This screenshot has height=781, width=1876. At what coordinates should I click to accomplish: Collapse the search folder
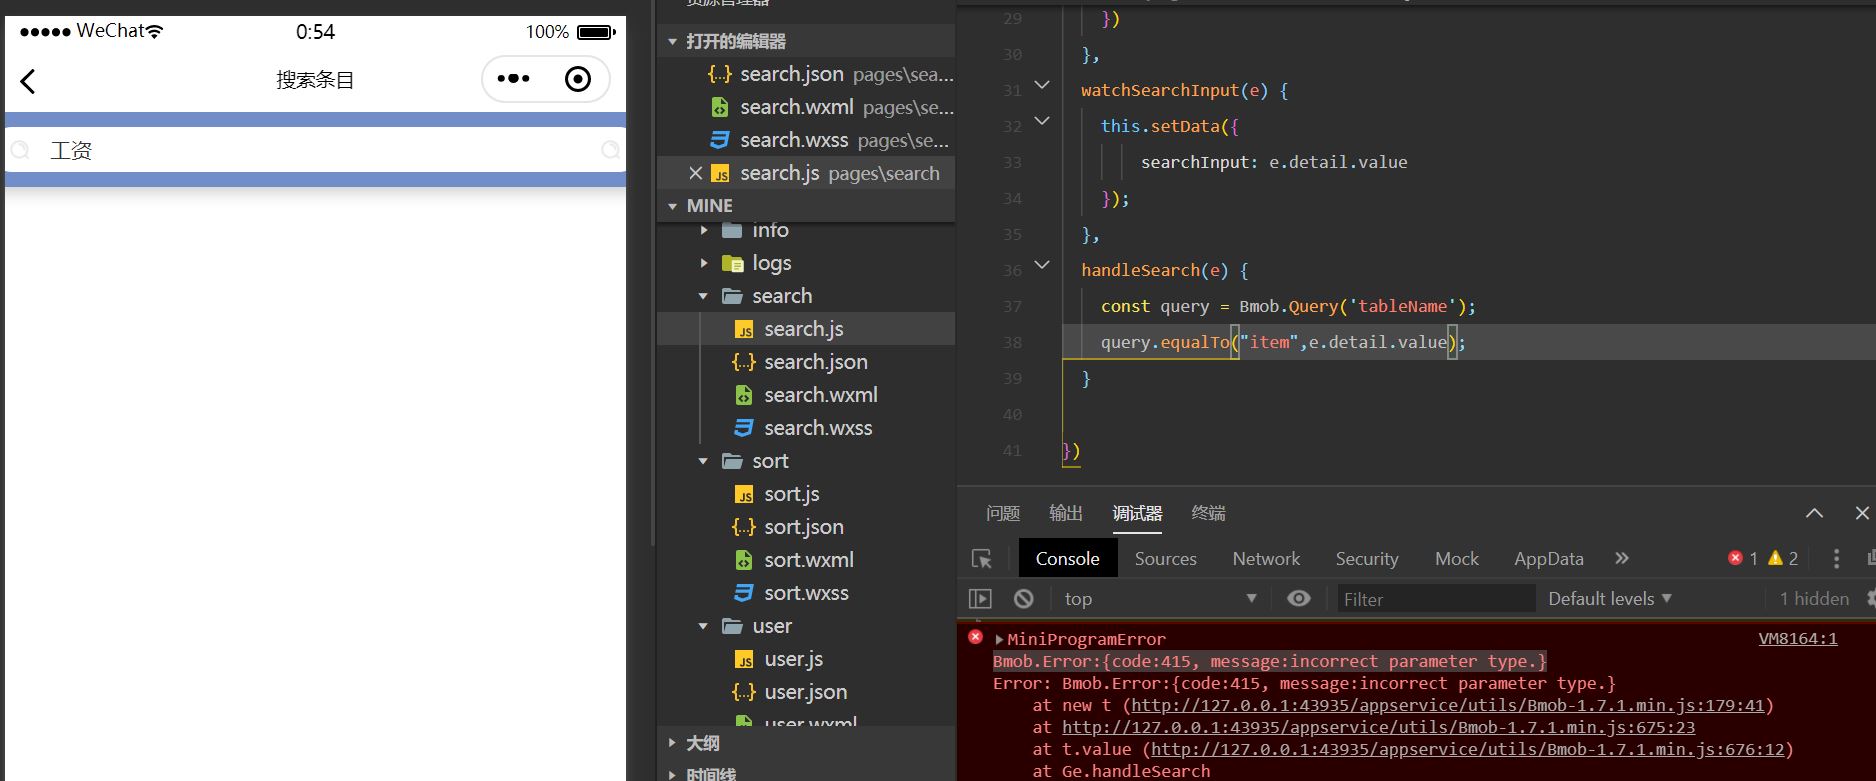704,296
